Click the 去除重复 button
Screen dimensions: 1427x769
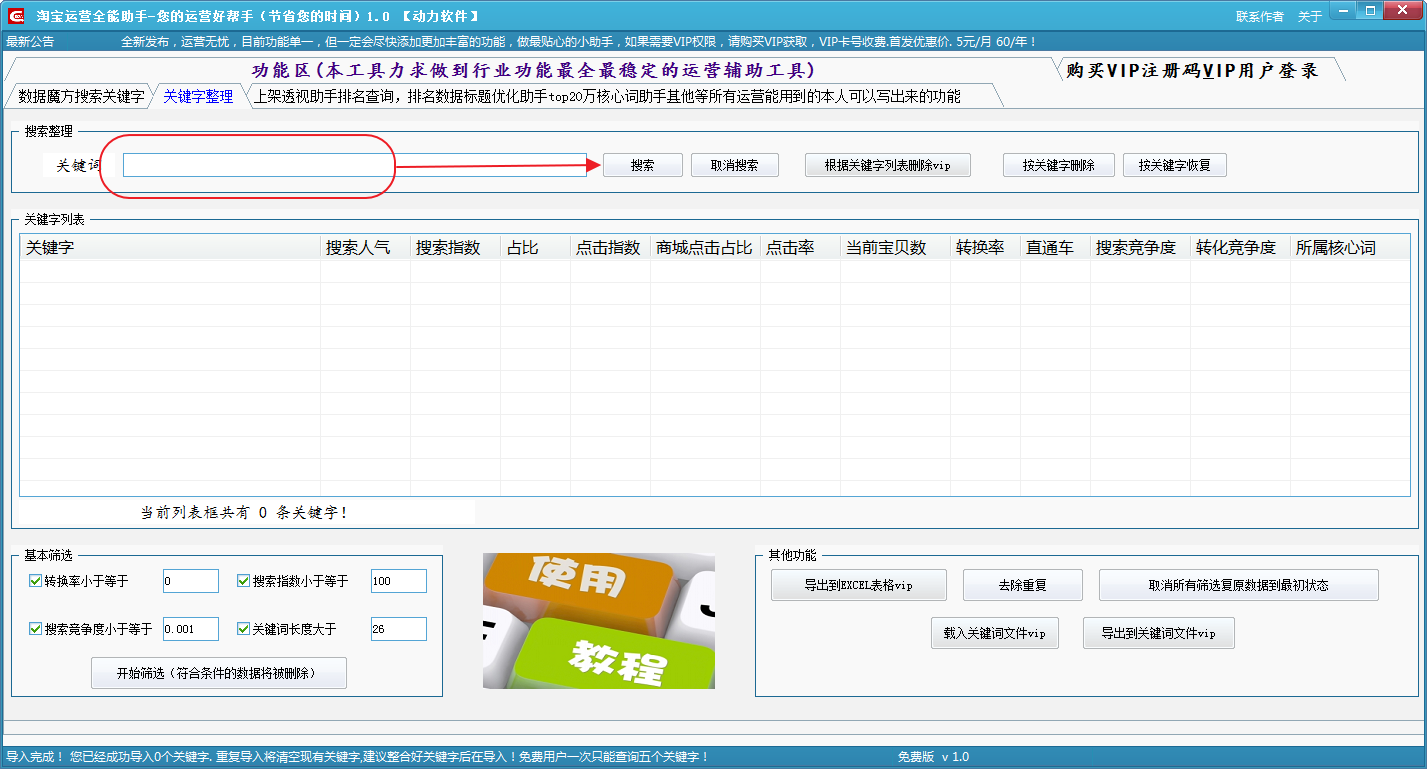1022,585
